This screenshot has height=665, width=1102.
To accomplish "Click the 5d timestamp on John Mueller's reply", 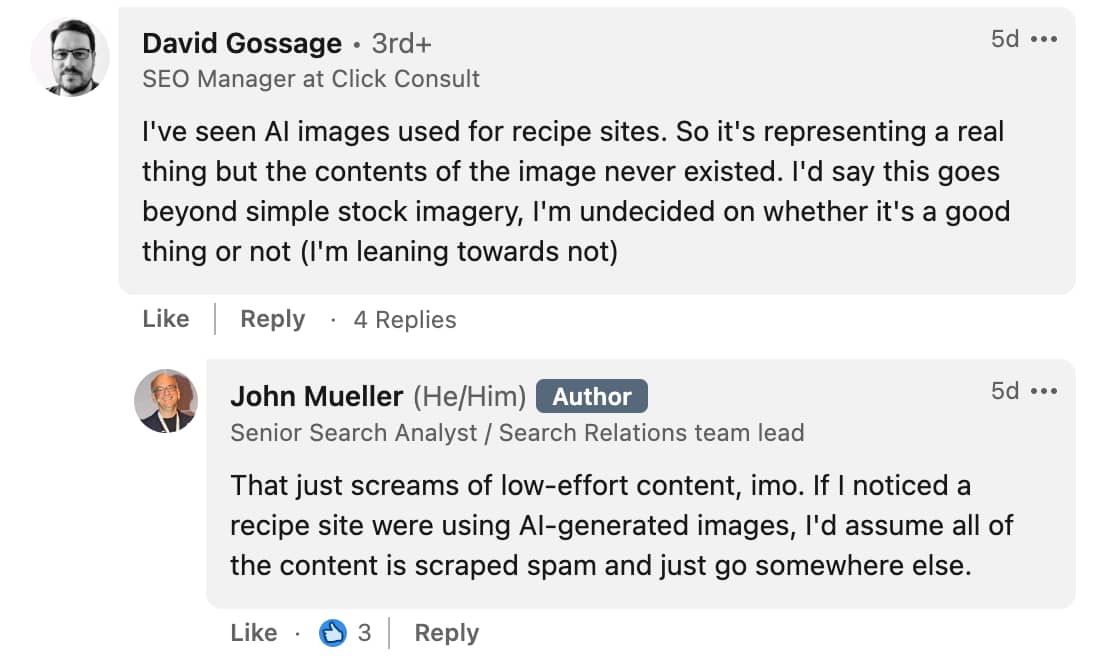I will tap(1005, 391).
